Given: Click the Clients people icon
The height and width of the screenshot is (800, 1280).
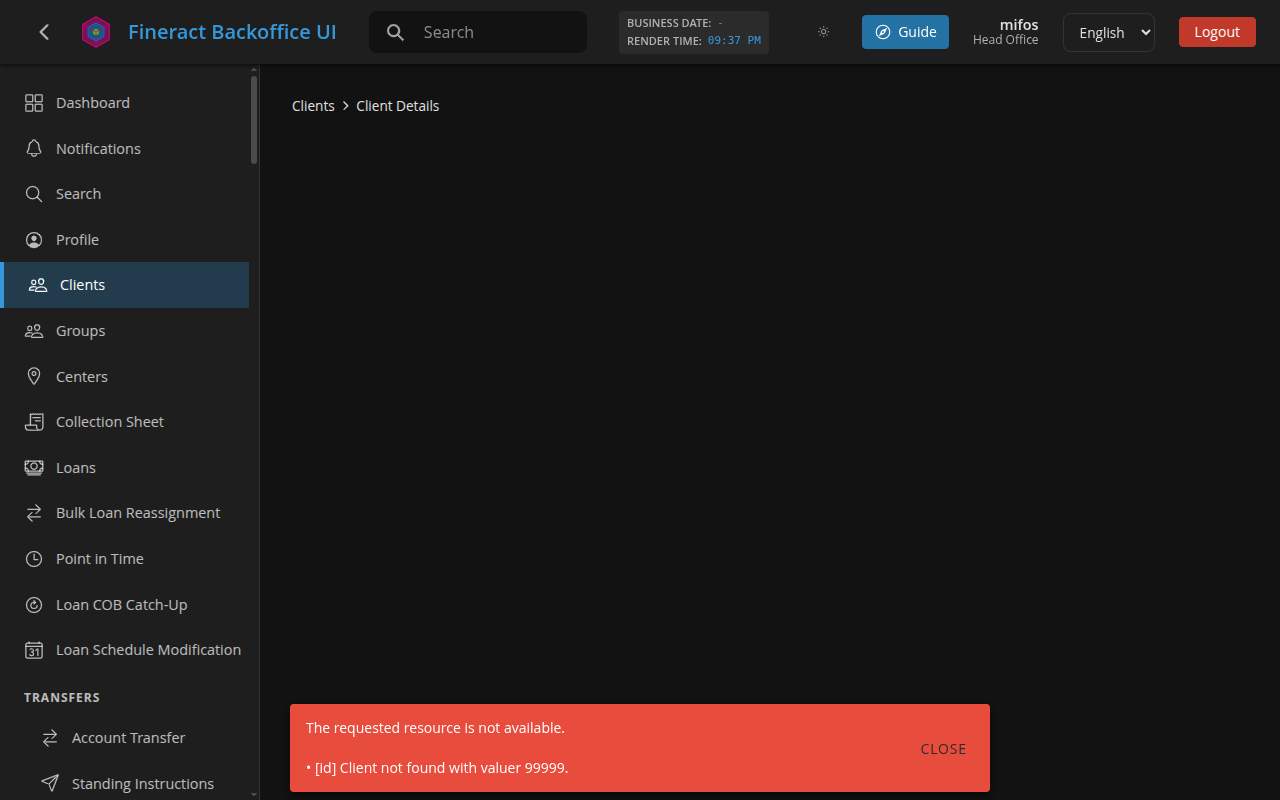Looking at the screenshot, I should pos(38,285).
